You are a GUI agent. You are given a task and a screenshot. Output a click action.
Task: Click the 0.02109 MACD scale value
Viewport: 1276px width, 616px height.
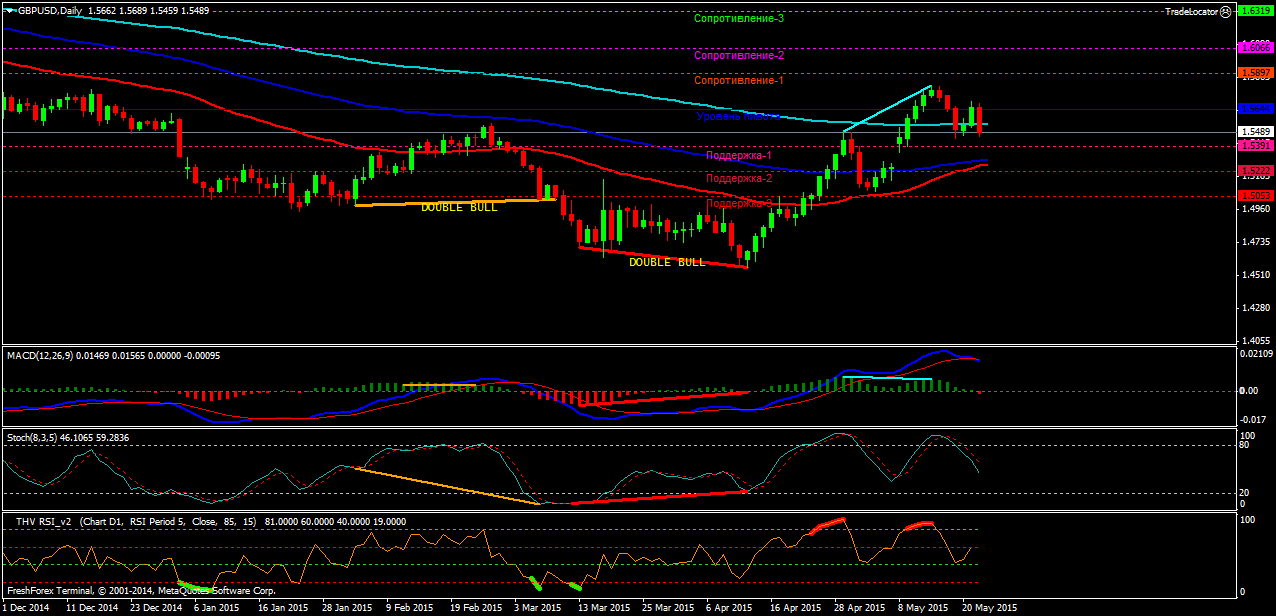point(1256,353)
